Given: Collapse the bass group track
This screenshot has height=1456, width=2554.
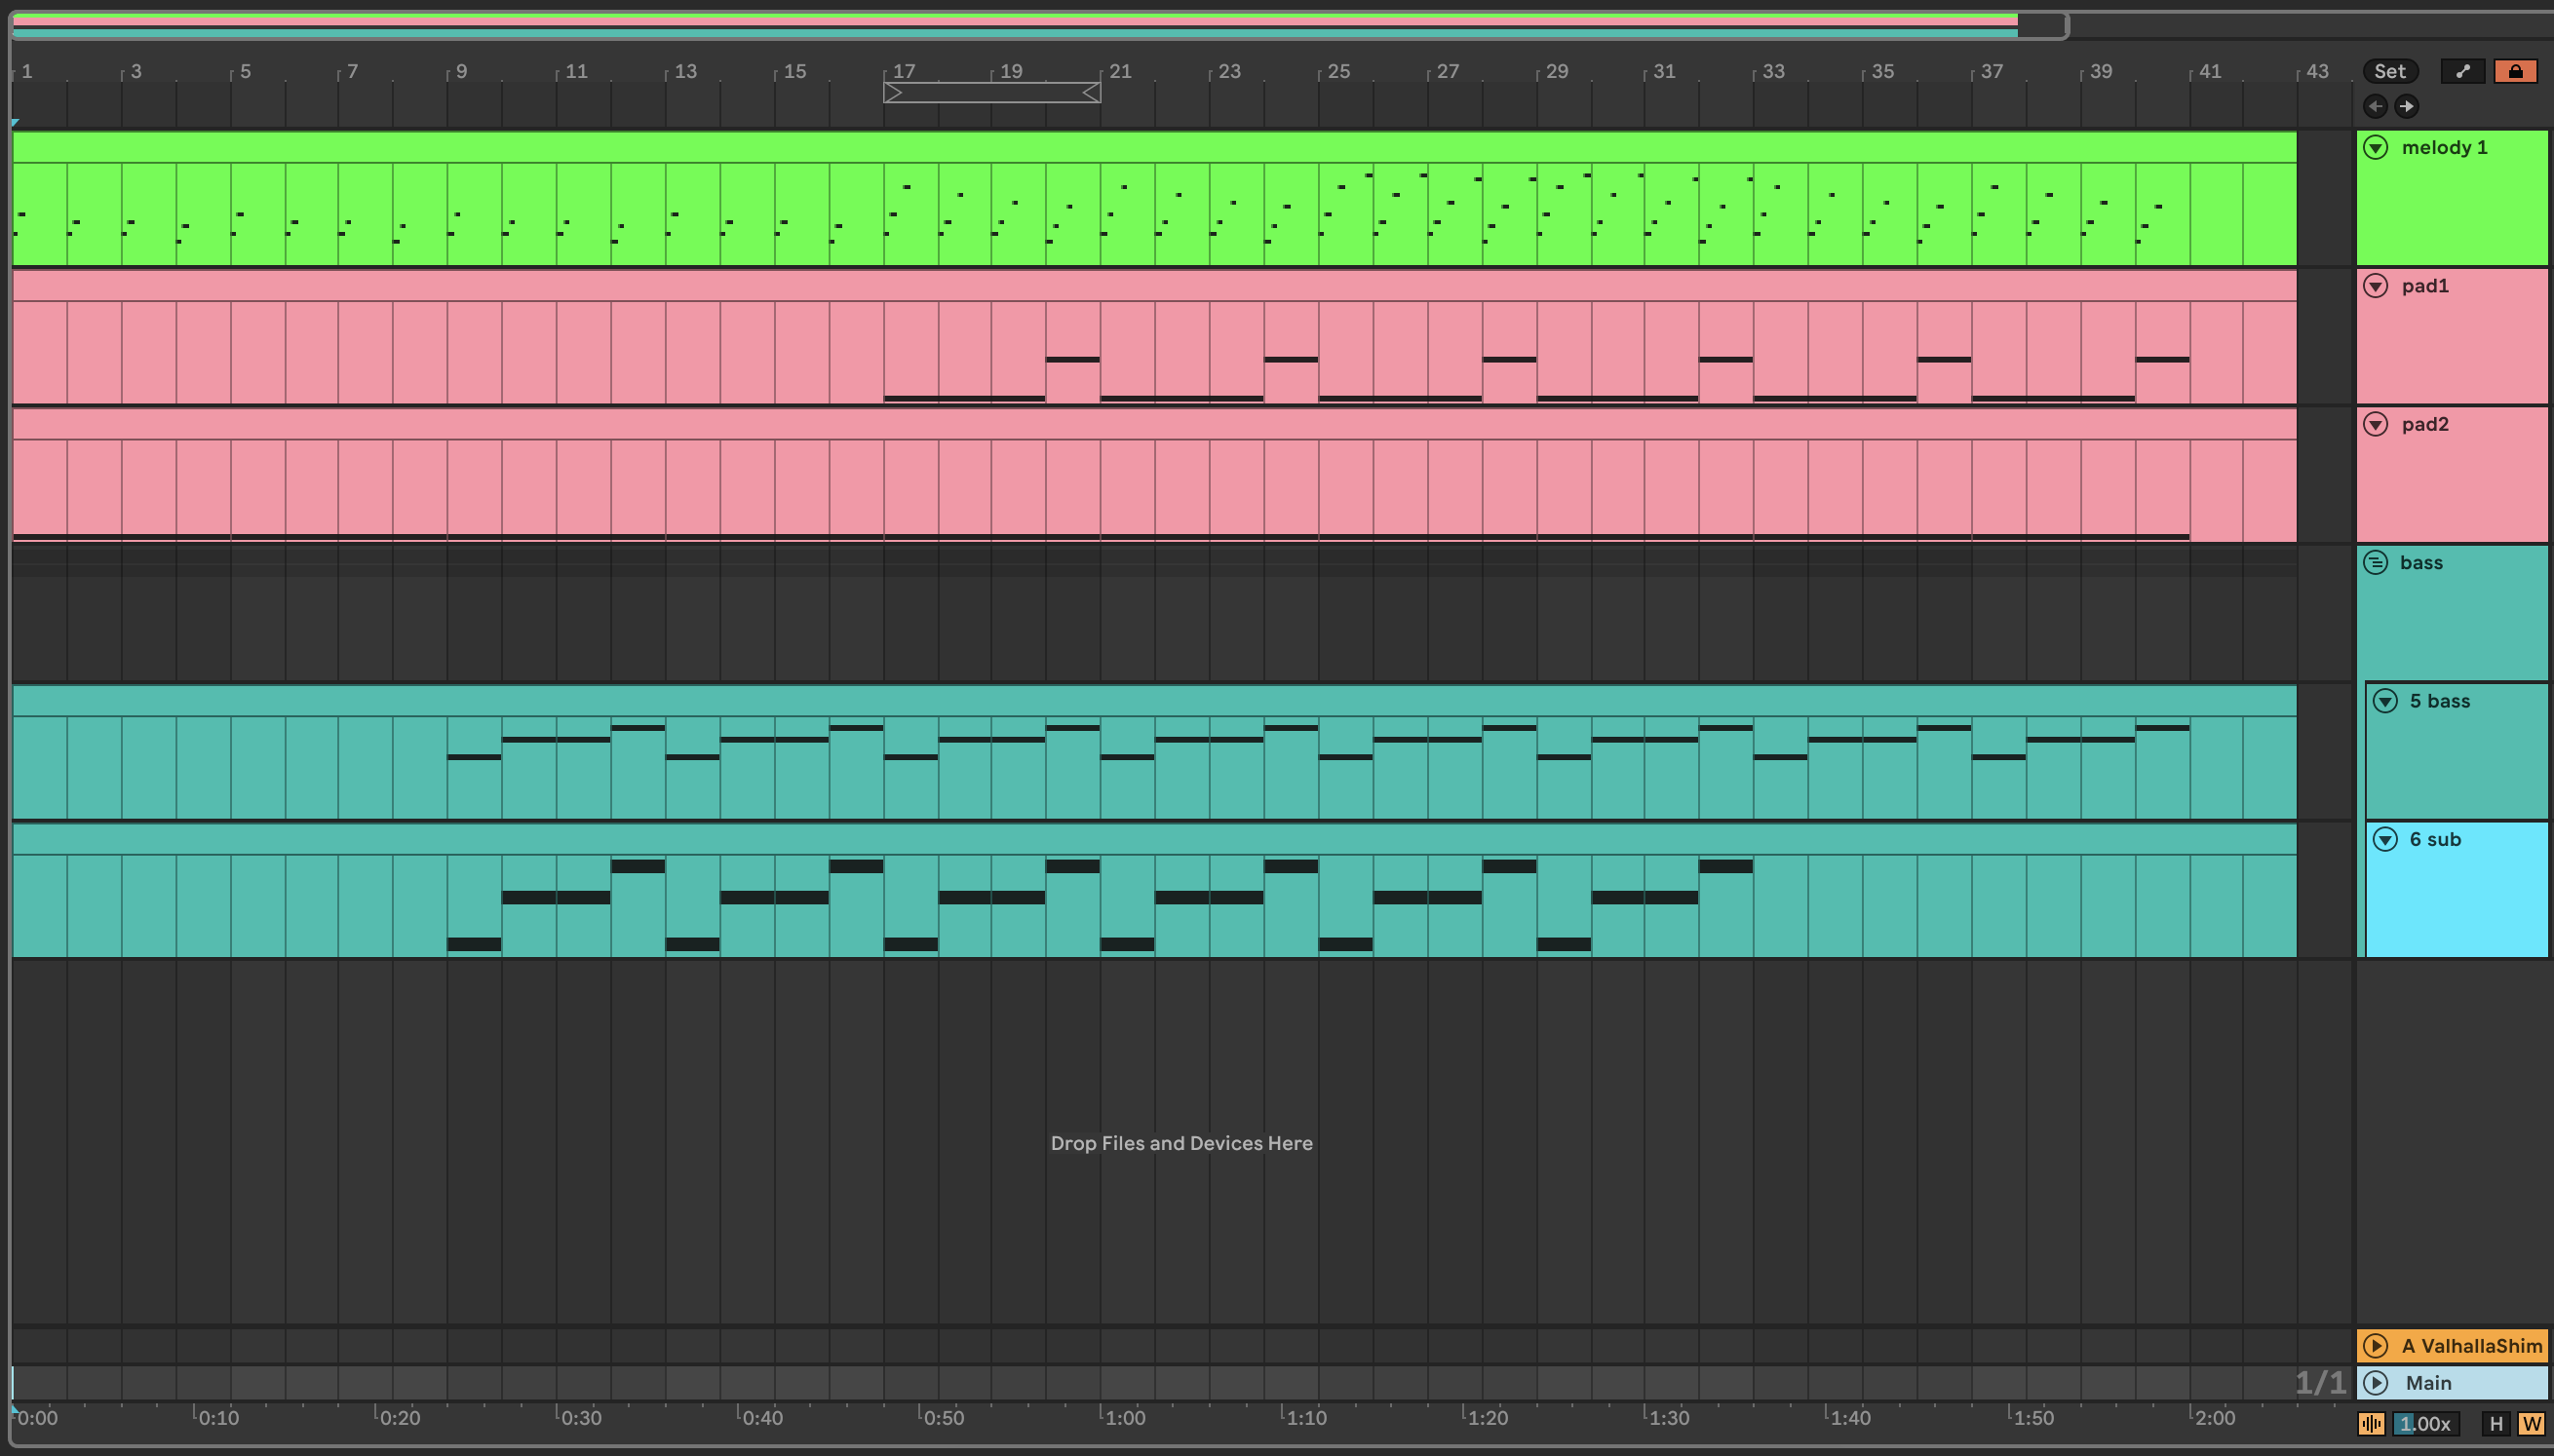Looking at the screenshot, I should [2376, 562].
